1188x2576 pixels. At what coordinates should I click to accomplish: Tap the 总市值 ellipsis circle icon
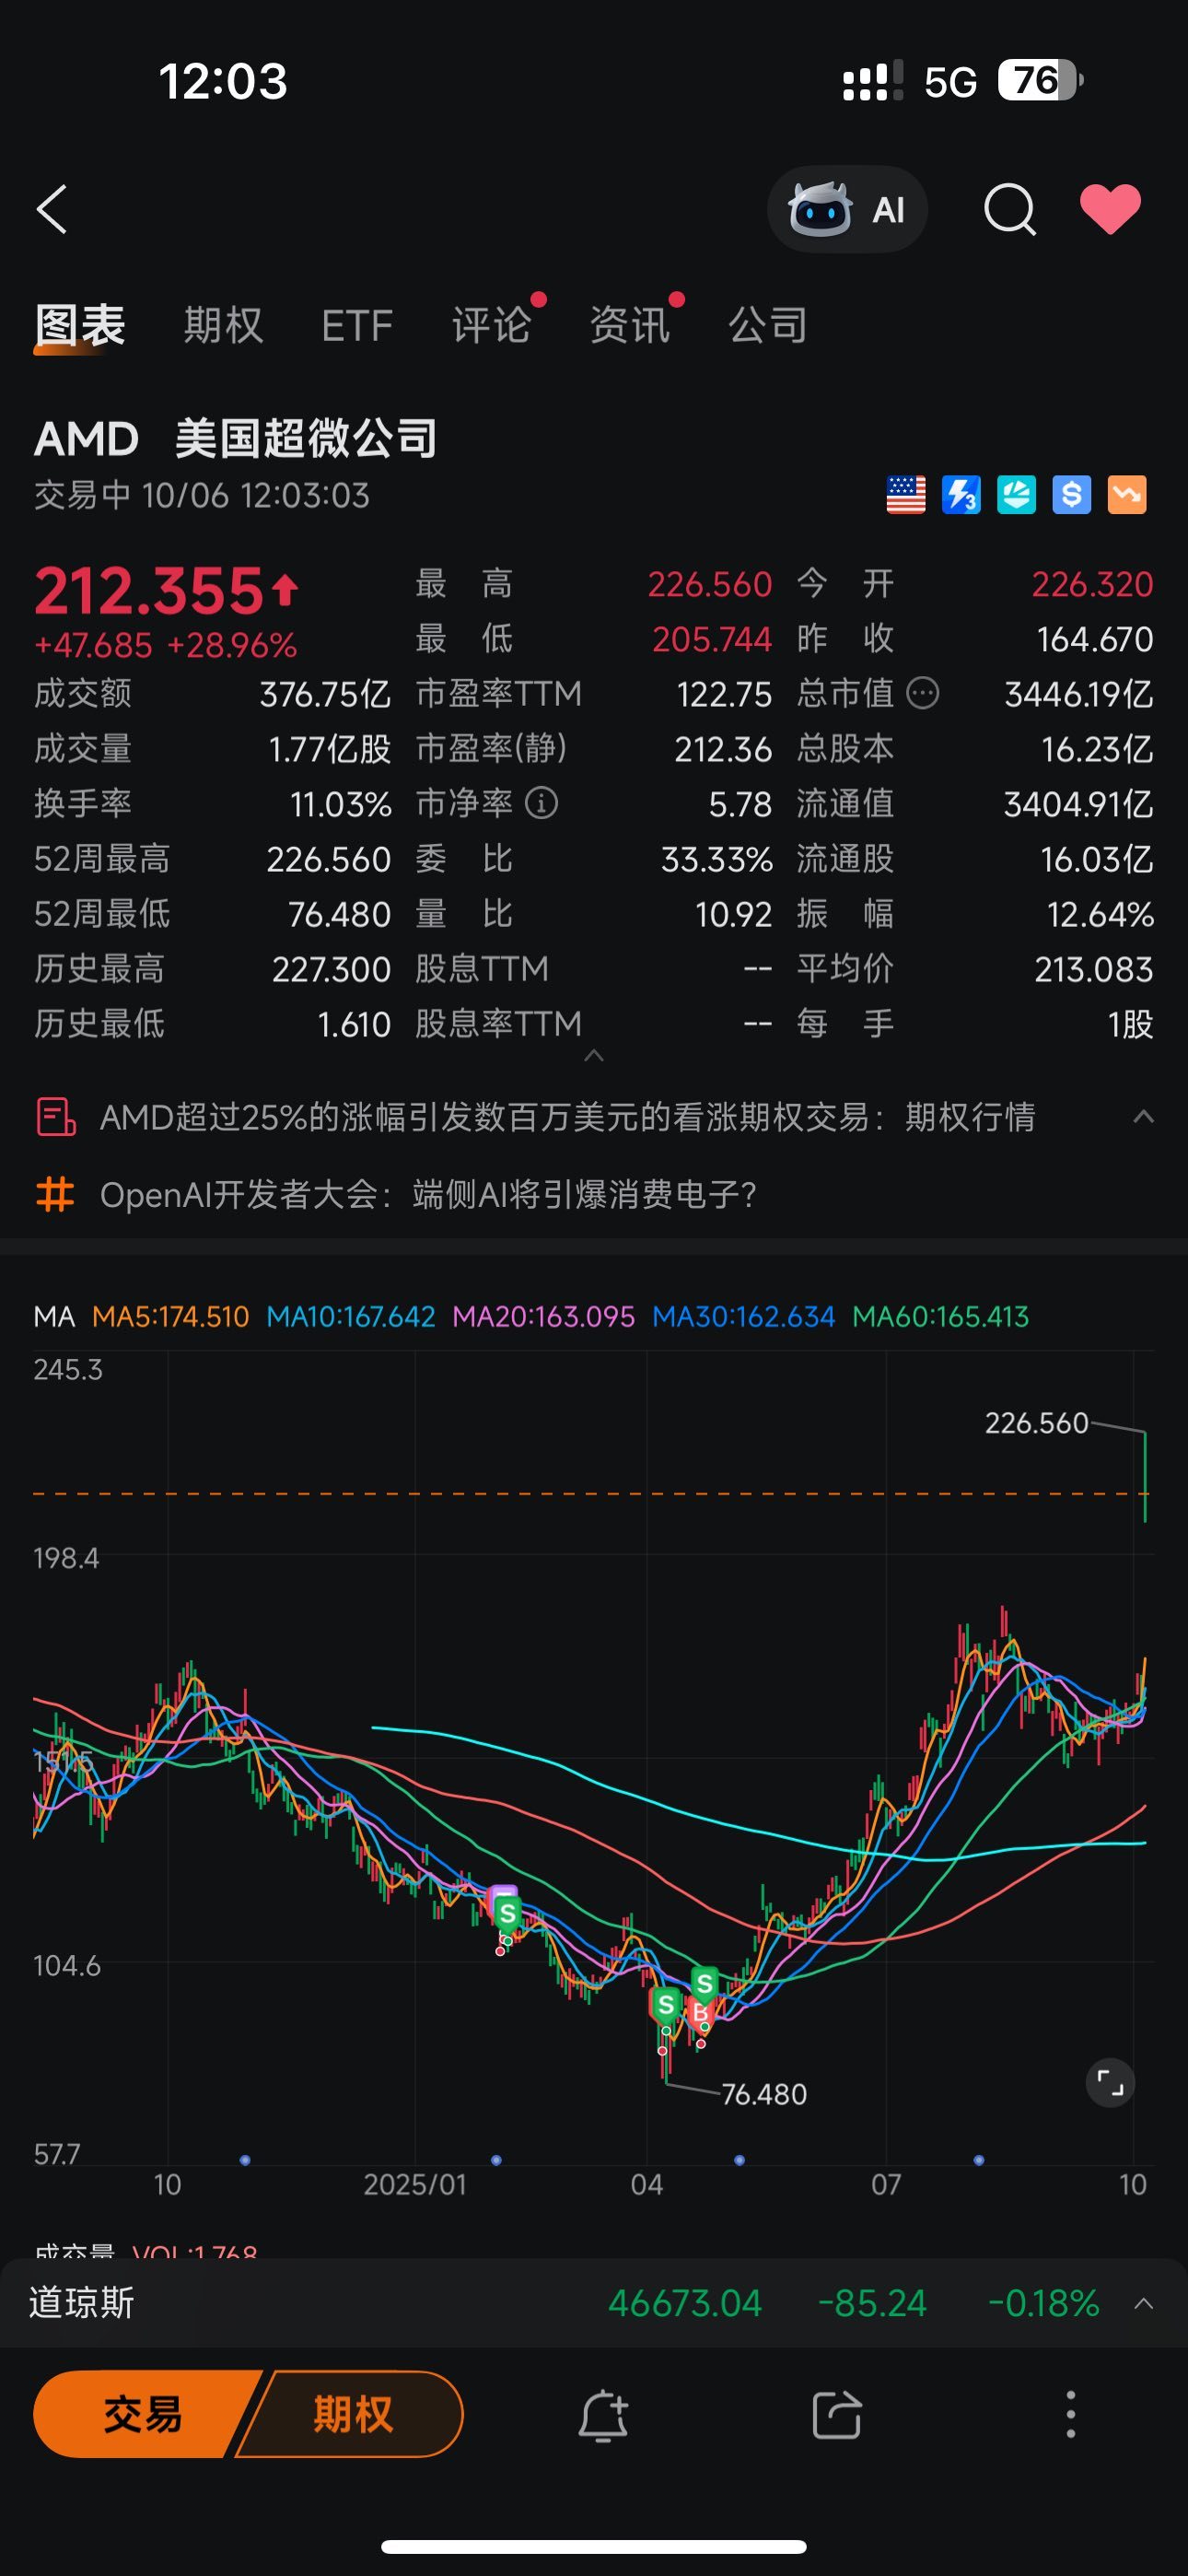(x=922, y=693)
